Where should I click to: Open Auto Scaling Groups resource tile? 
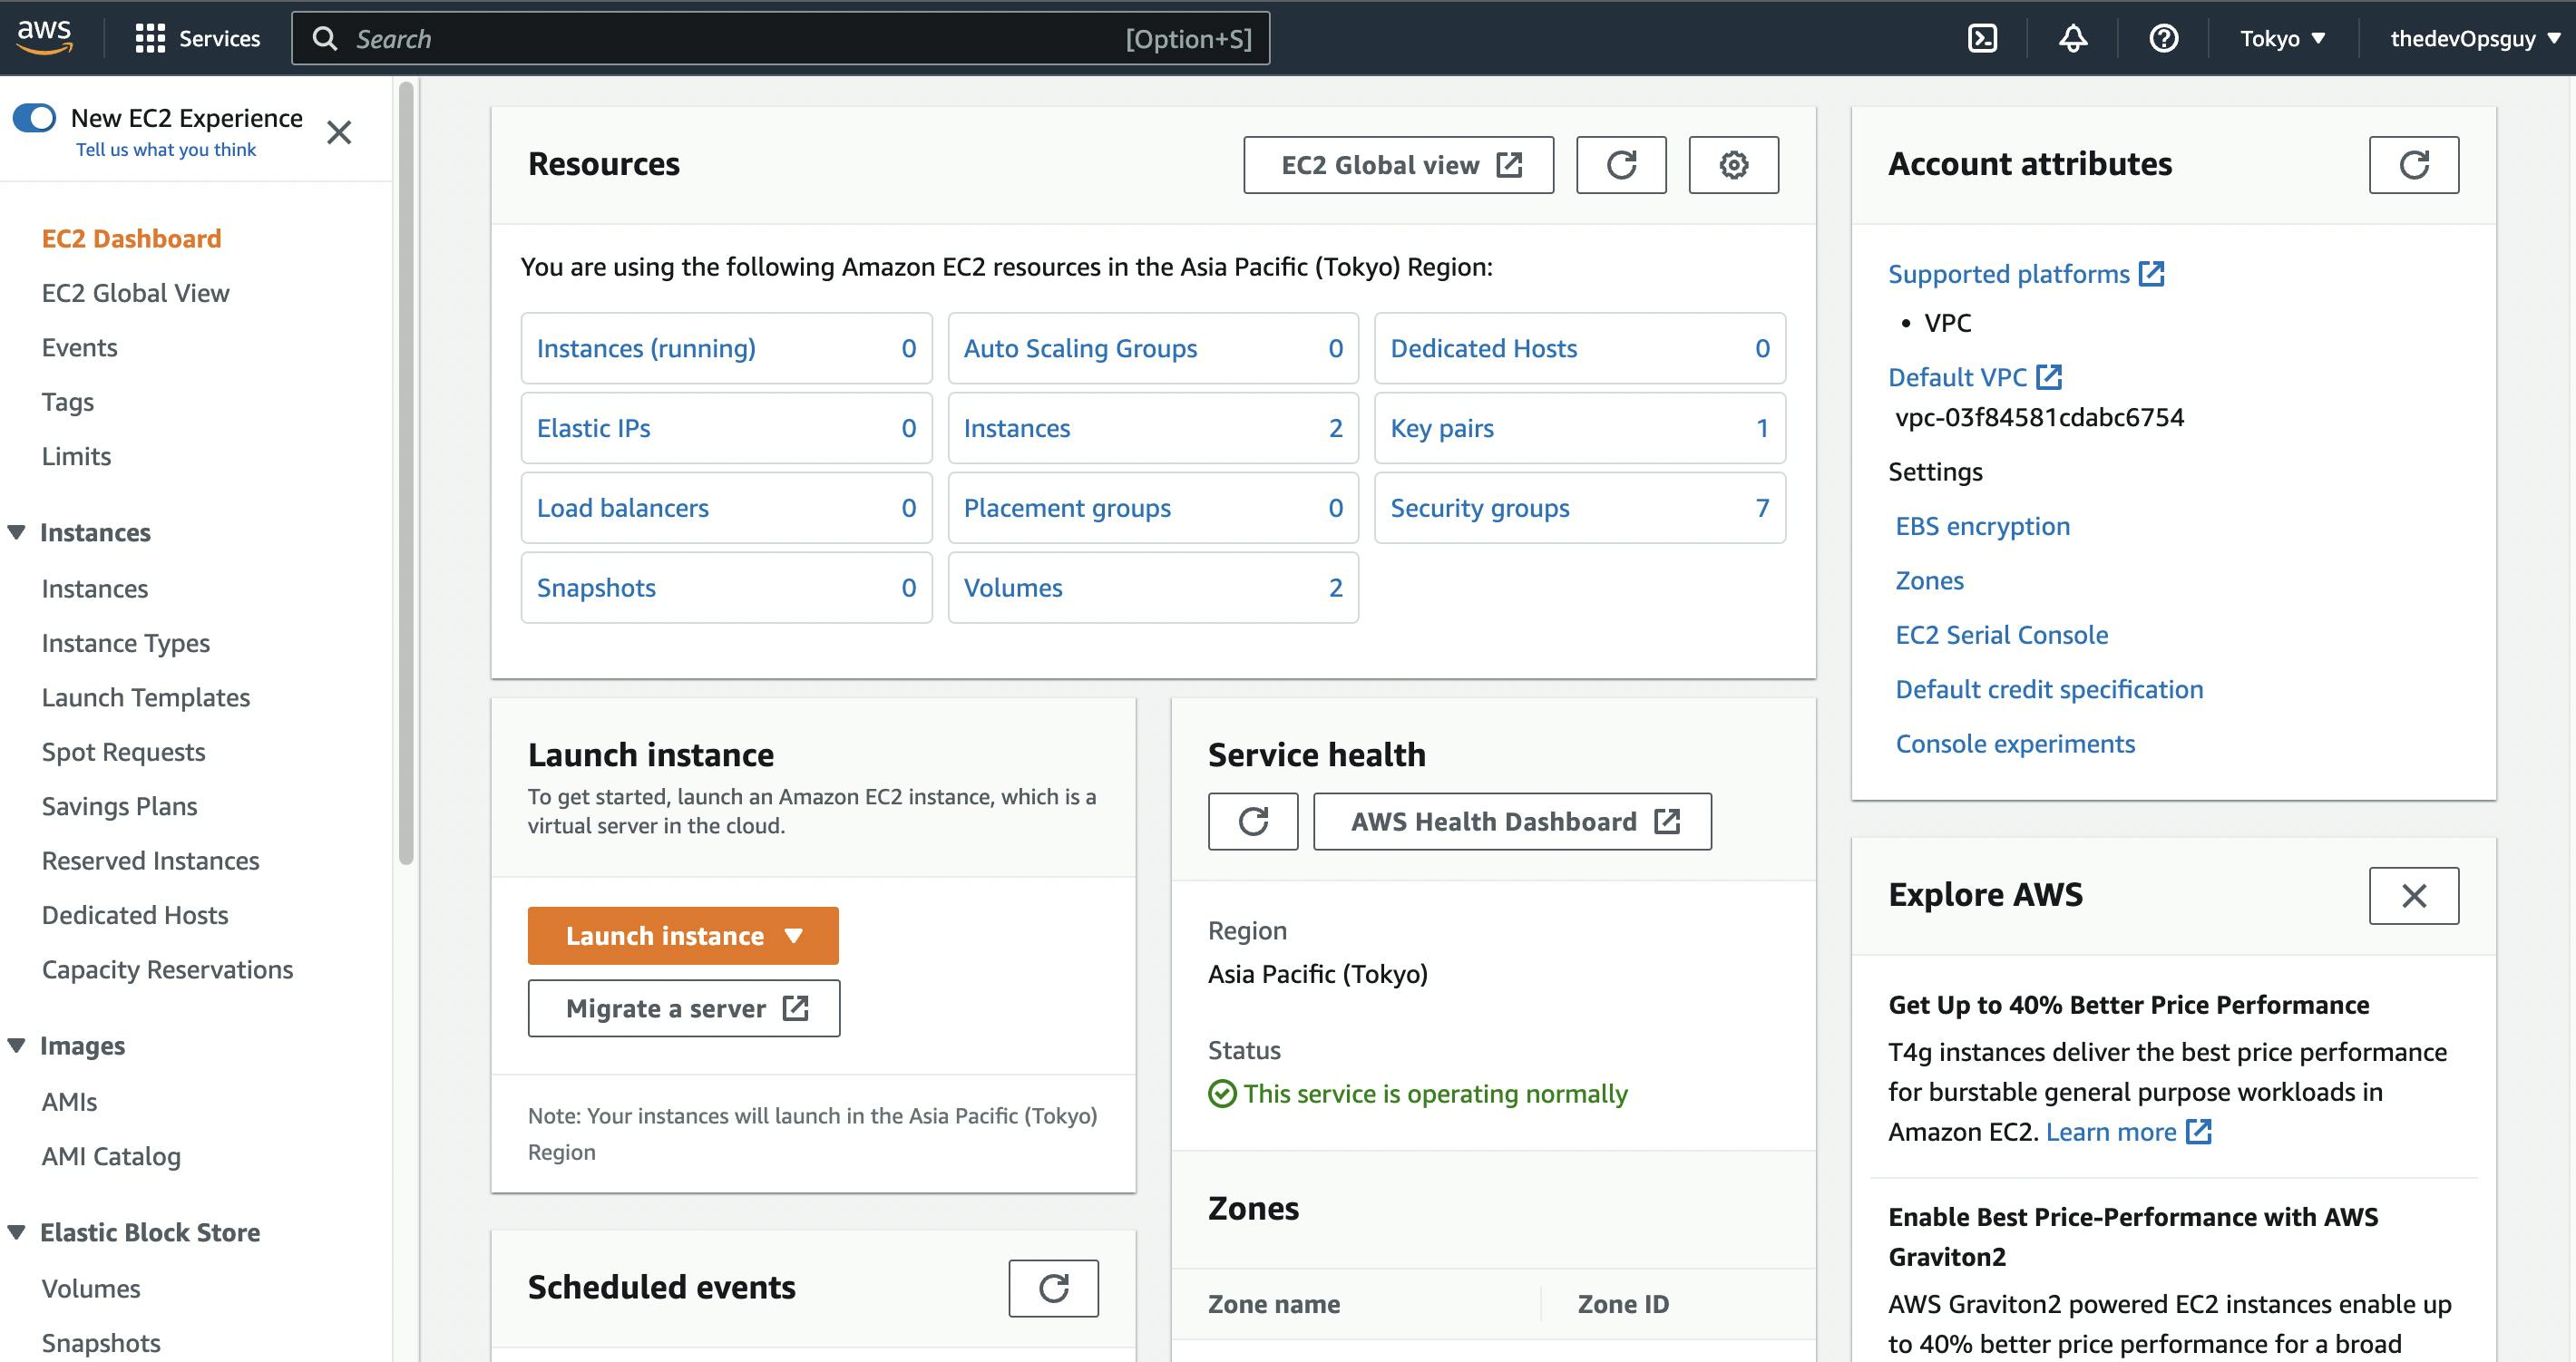1153,348
